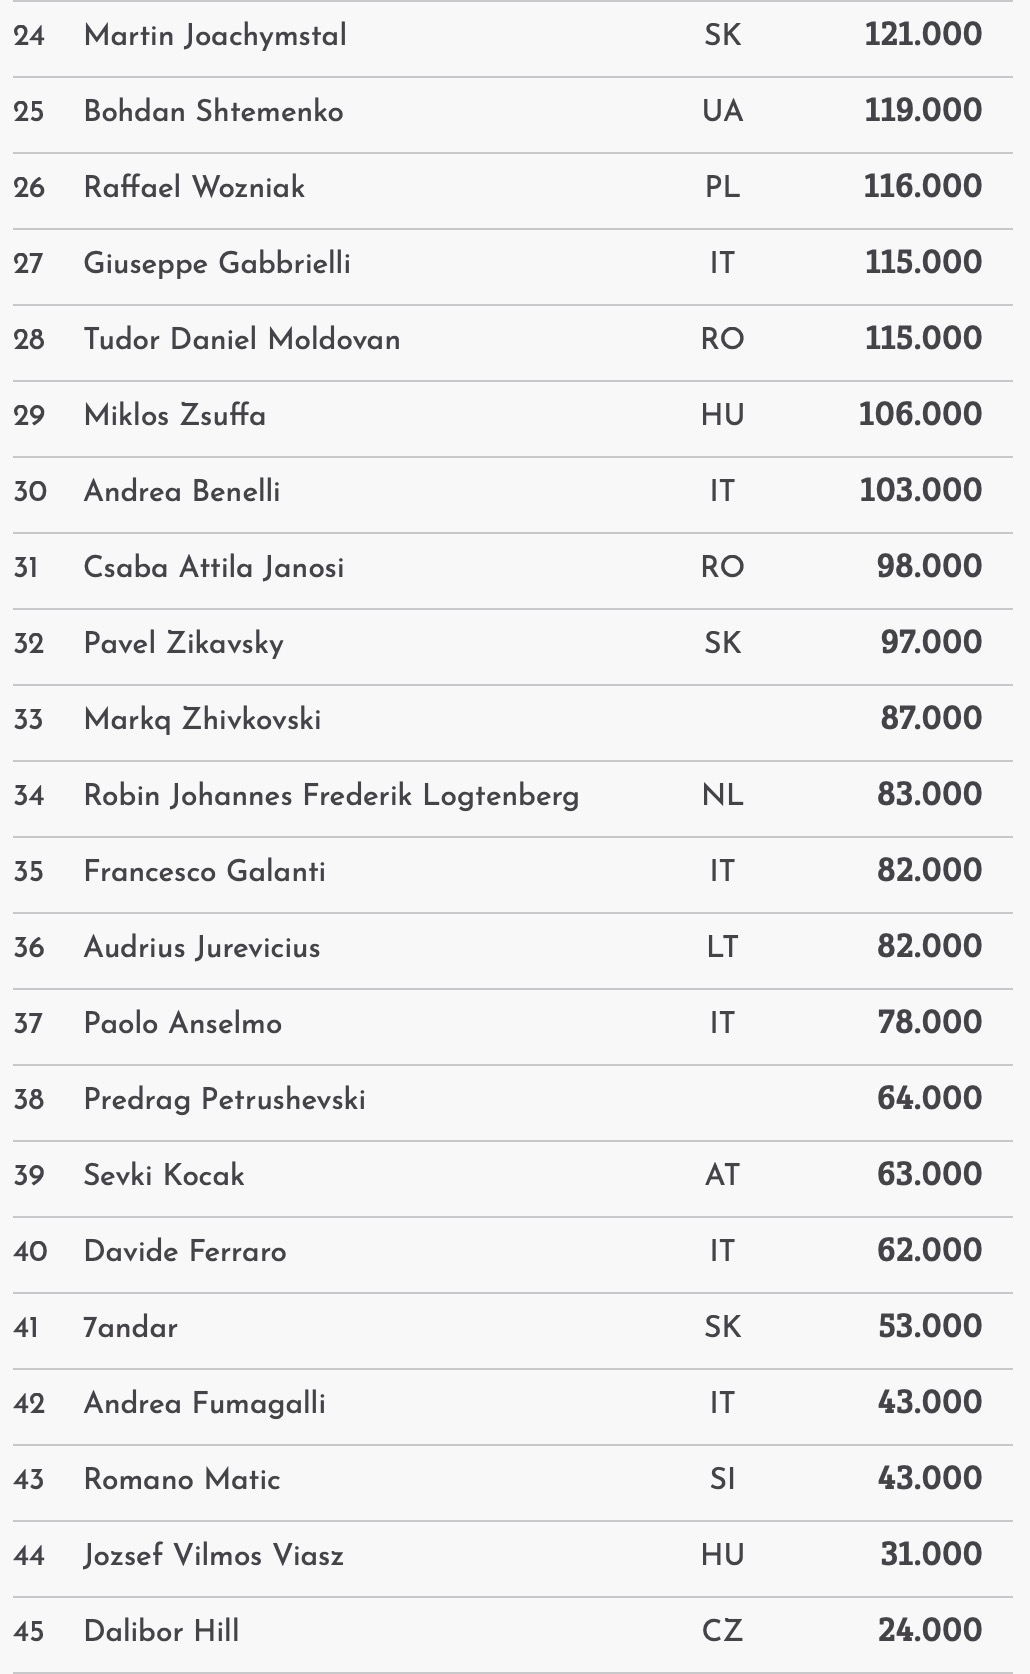Select the Bohdan Shtemenko row name
Screen dimensions: 1030x1674
point(213,111)
